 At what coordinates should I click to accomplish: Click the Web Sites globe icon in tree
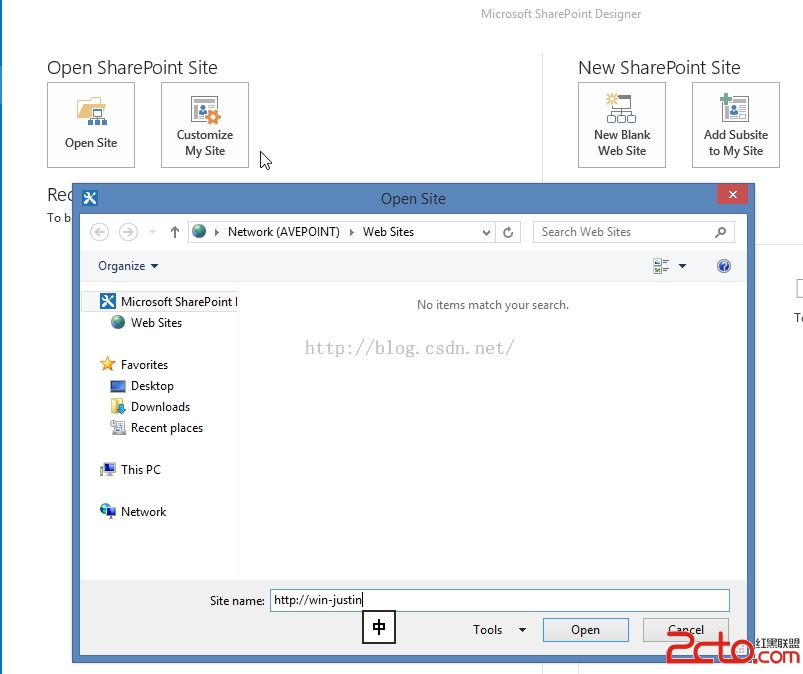pos(118,322)
